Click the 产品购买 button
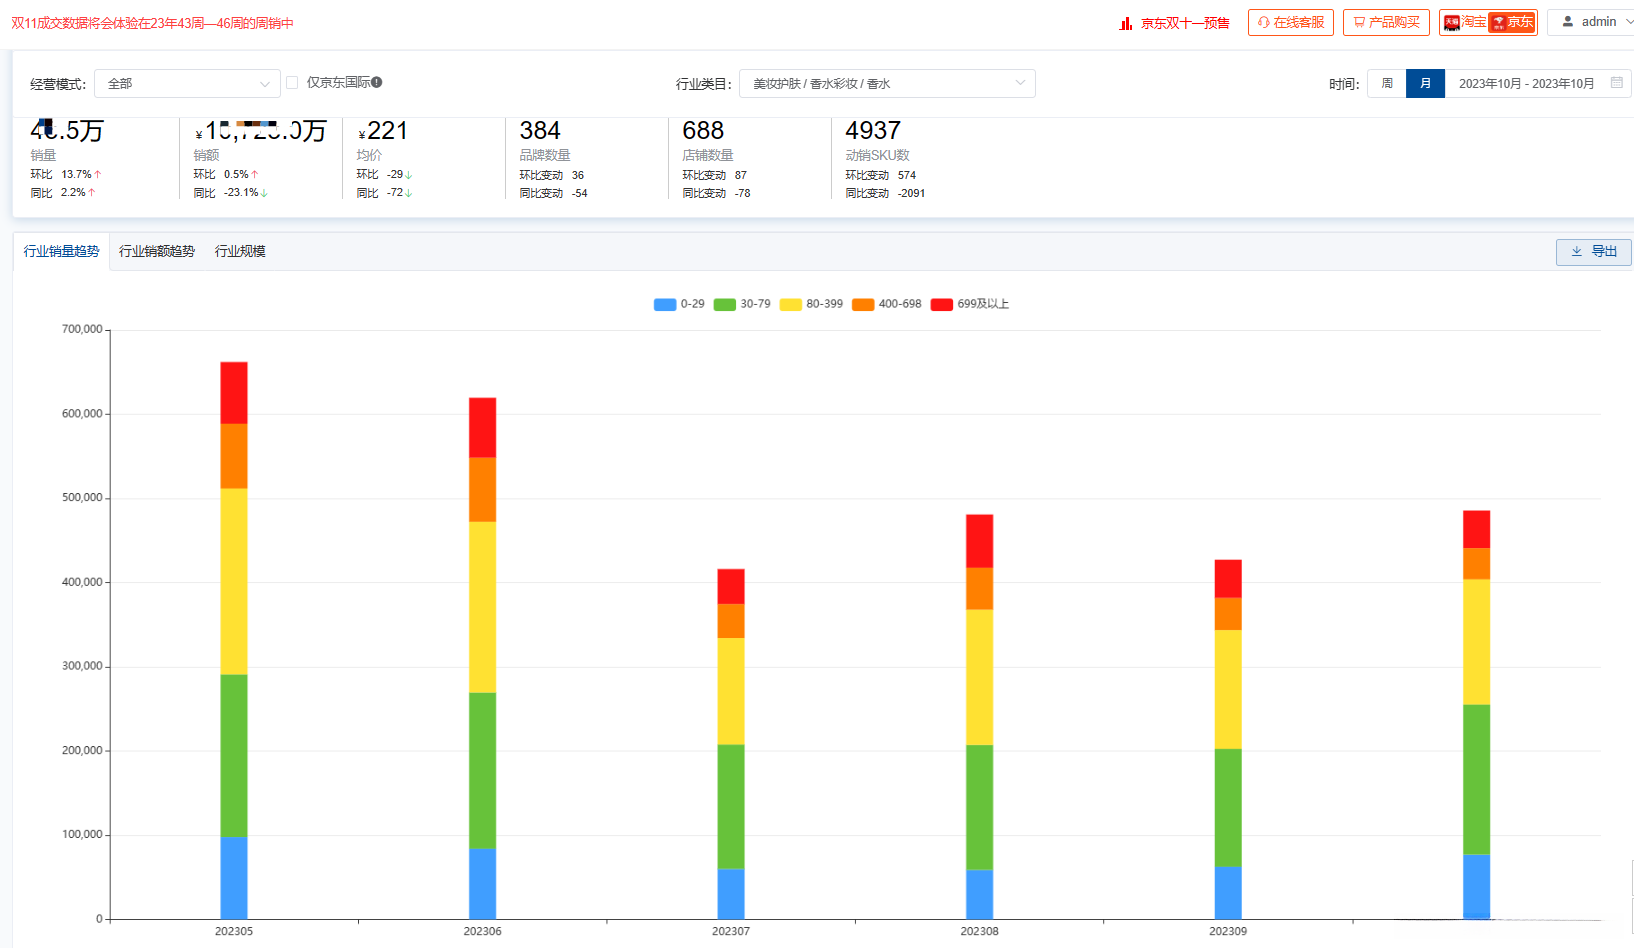The height and width of the screenshot is (948, 1634). pyautogui.click(x=1386, y=22)
